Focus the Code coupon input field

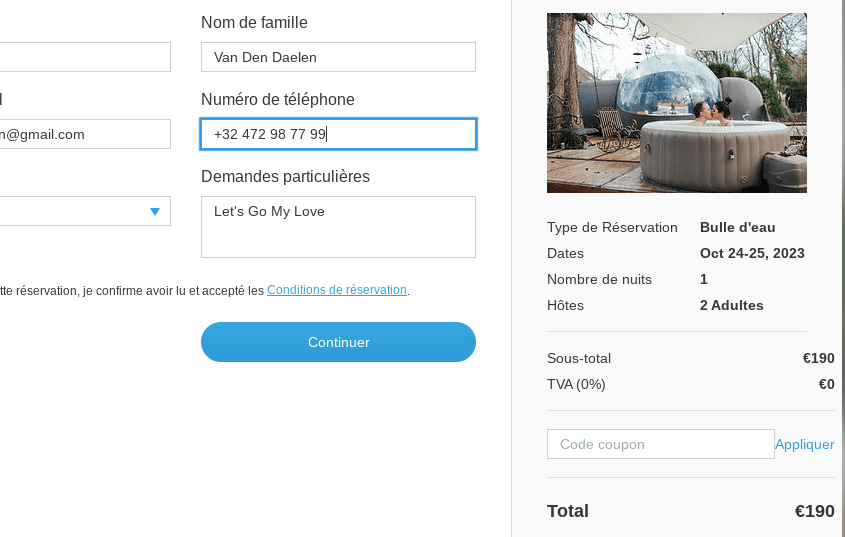660,444
